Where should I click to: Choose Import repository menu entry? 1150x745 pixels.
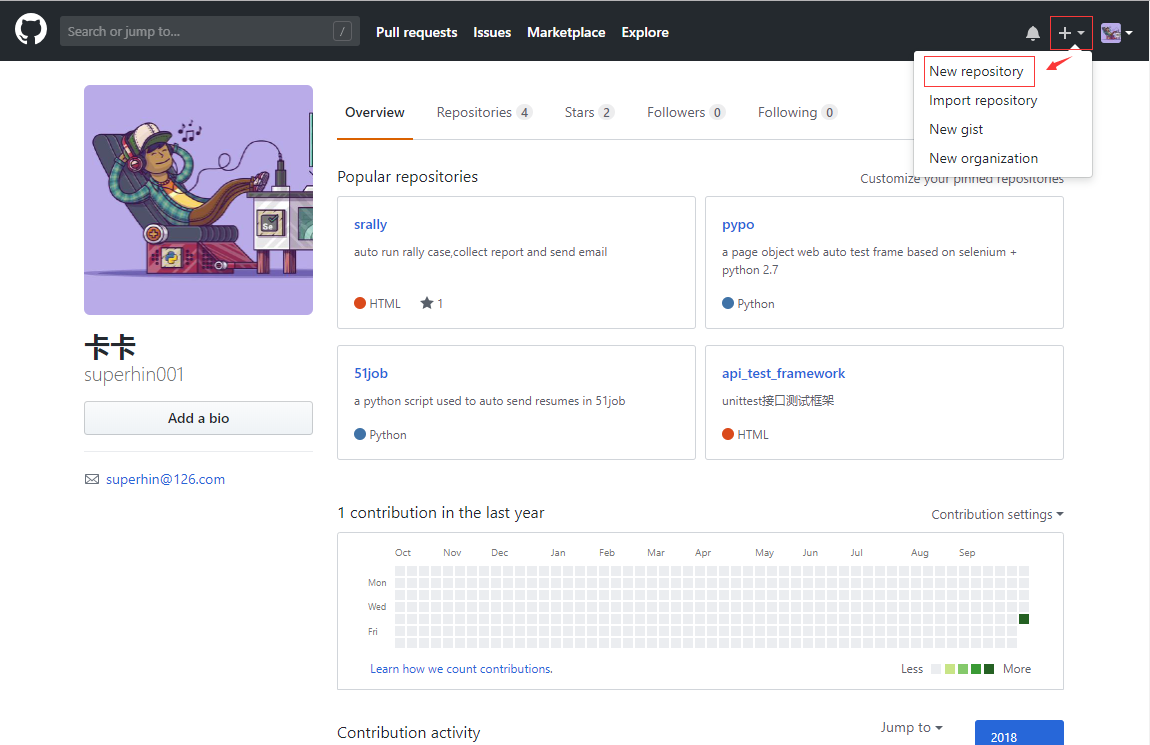point(983,100)
